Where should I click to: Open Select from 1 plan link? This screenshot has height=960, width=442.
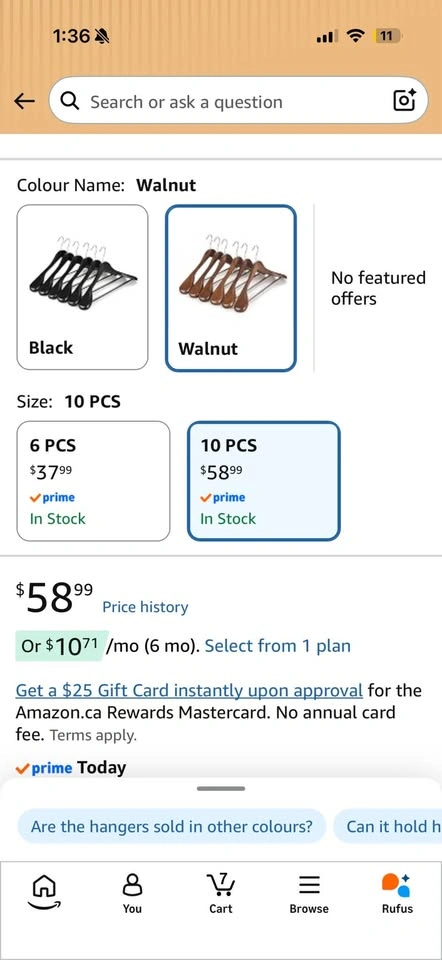click(x=277, y=646)
